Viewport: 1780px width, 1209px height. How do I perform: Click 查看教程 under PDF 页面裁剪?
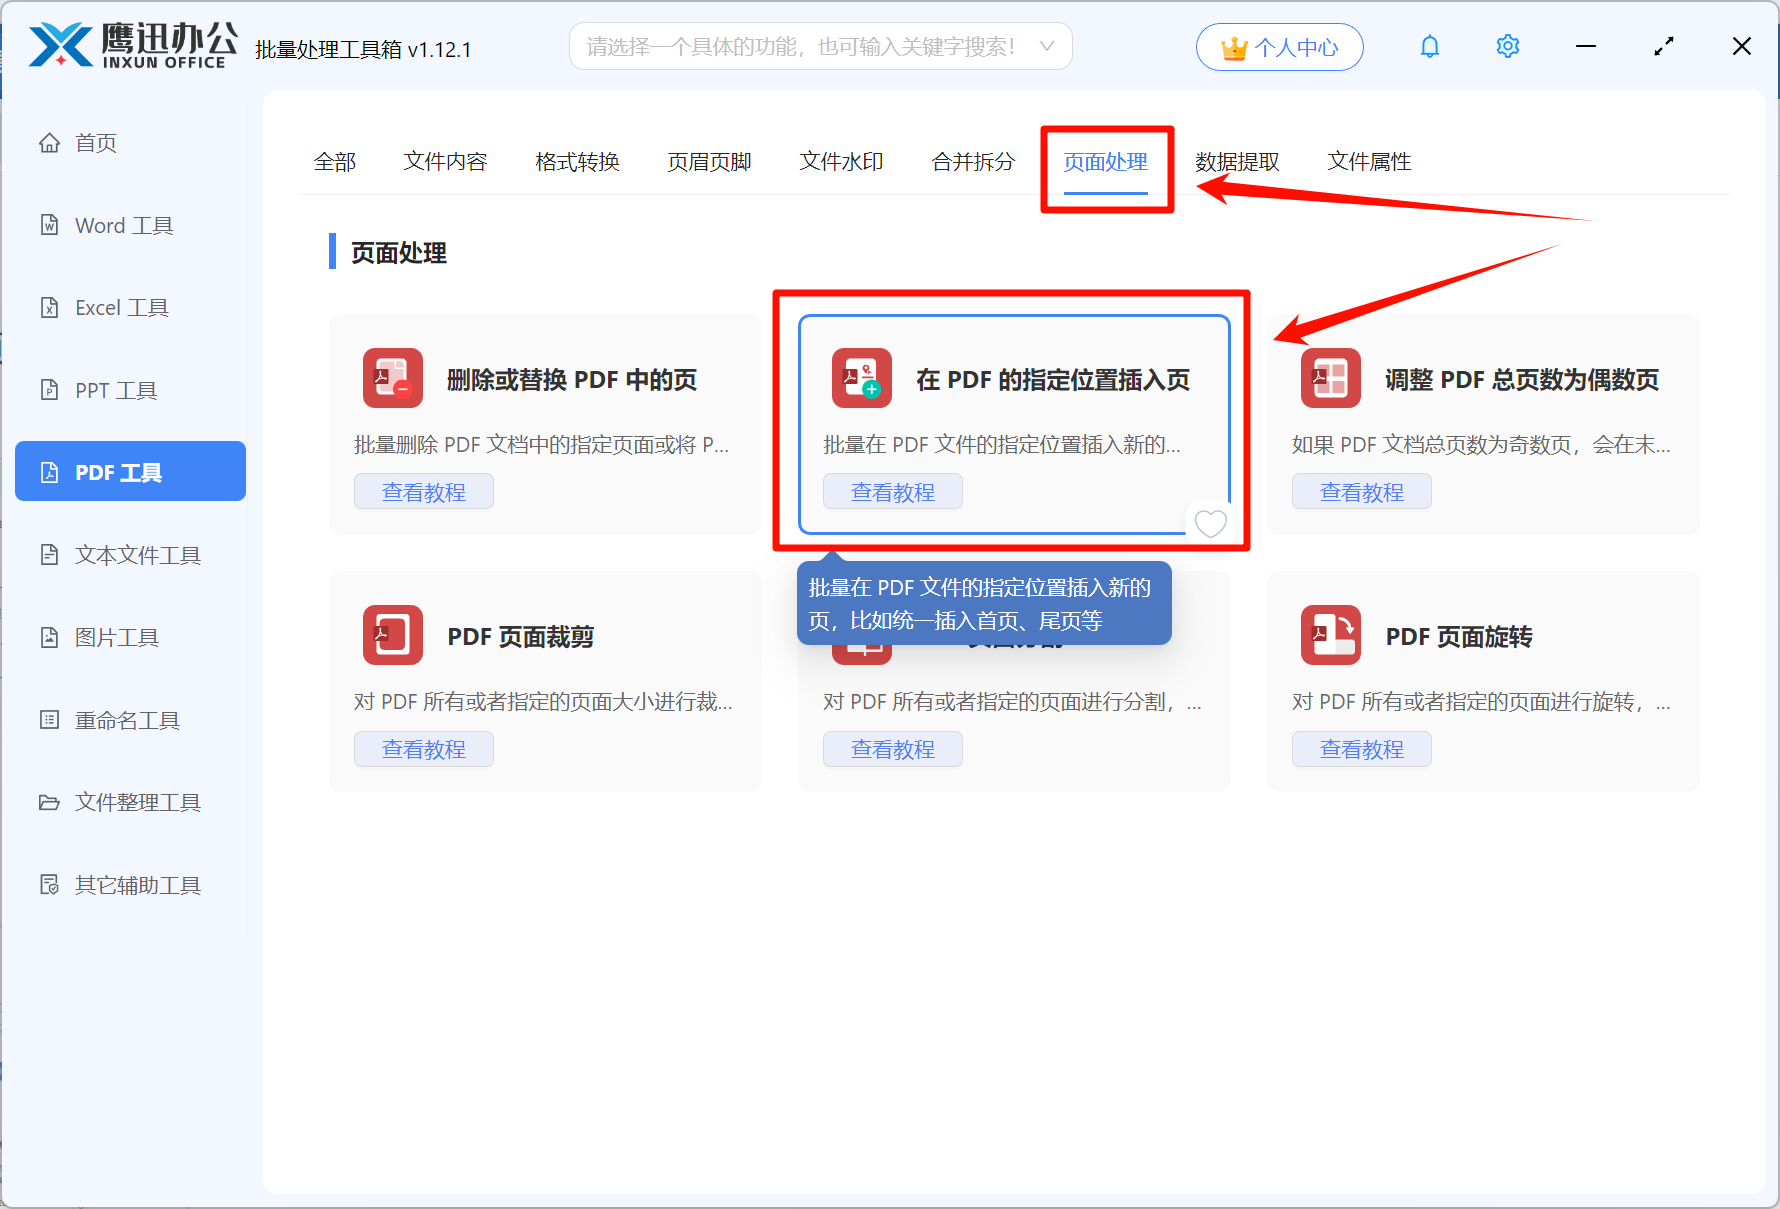[x=423, y=748]
